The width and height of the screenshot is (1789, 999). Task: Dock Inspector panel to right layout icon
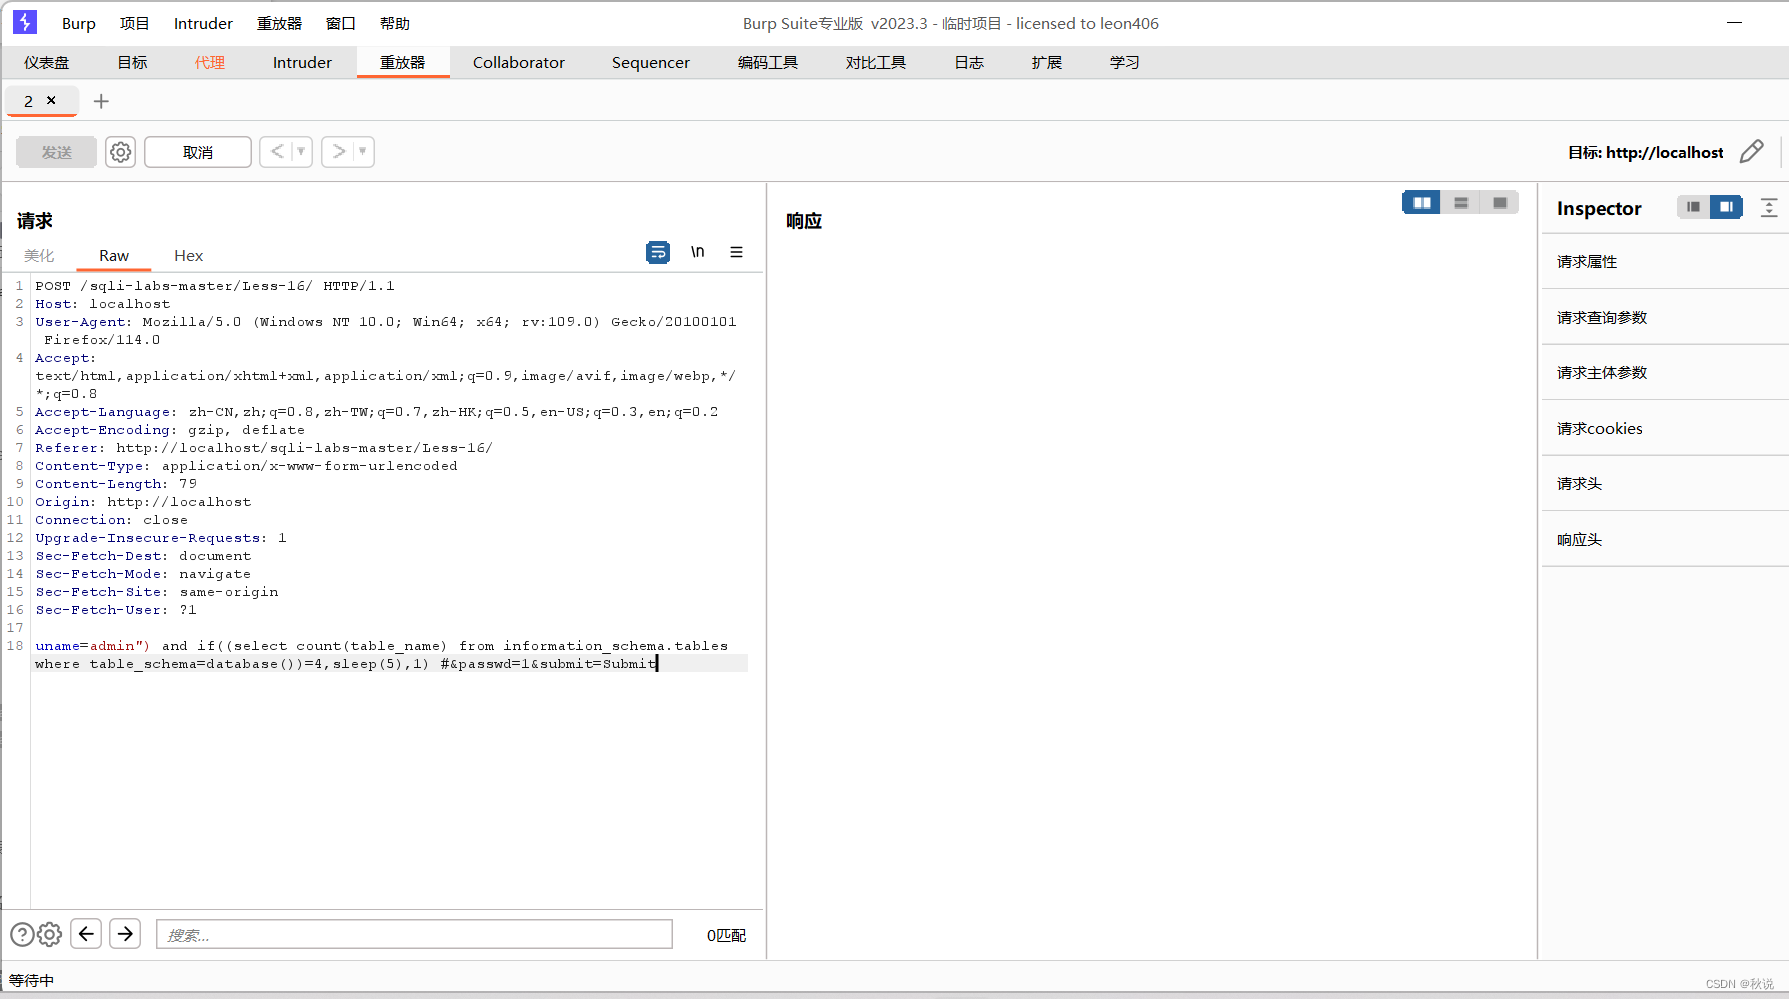(1726, 207)
